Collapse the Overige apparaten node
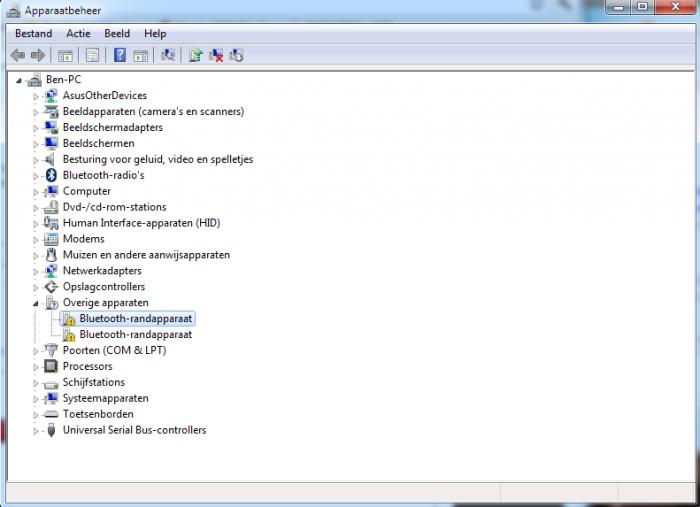The width and height of the screenshot is (700, 507). coord(35,304)
